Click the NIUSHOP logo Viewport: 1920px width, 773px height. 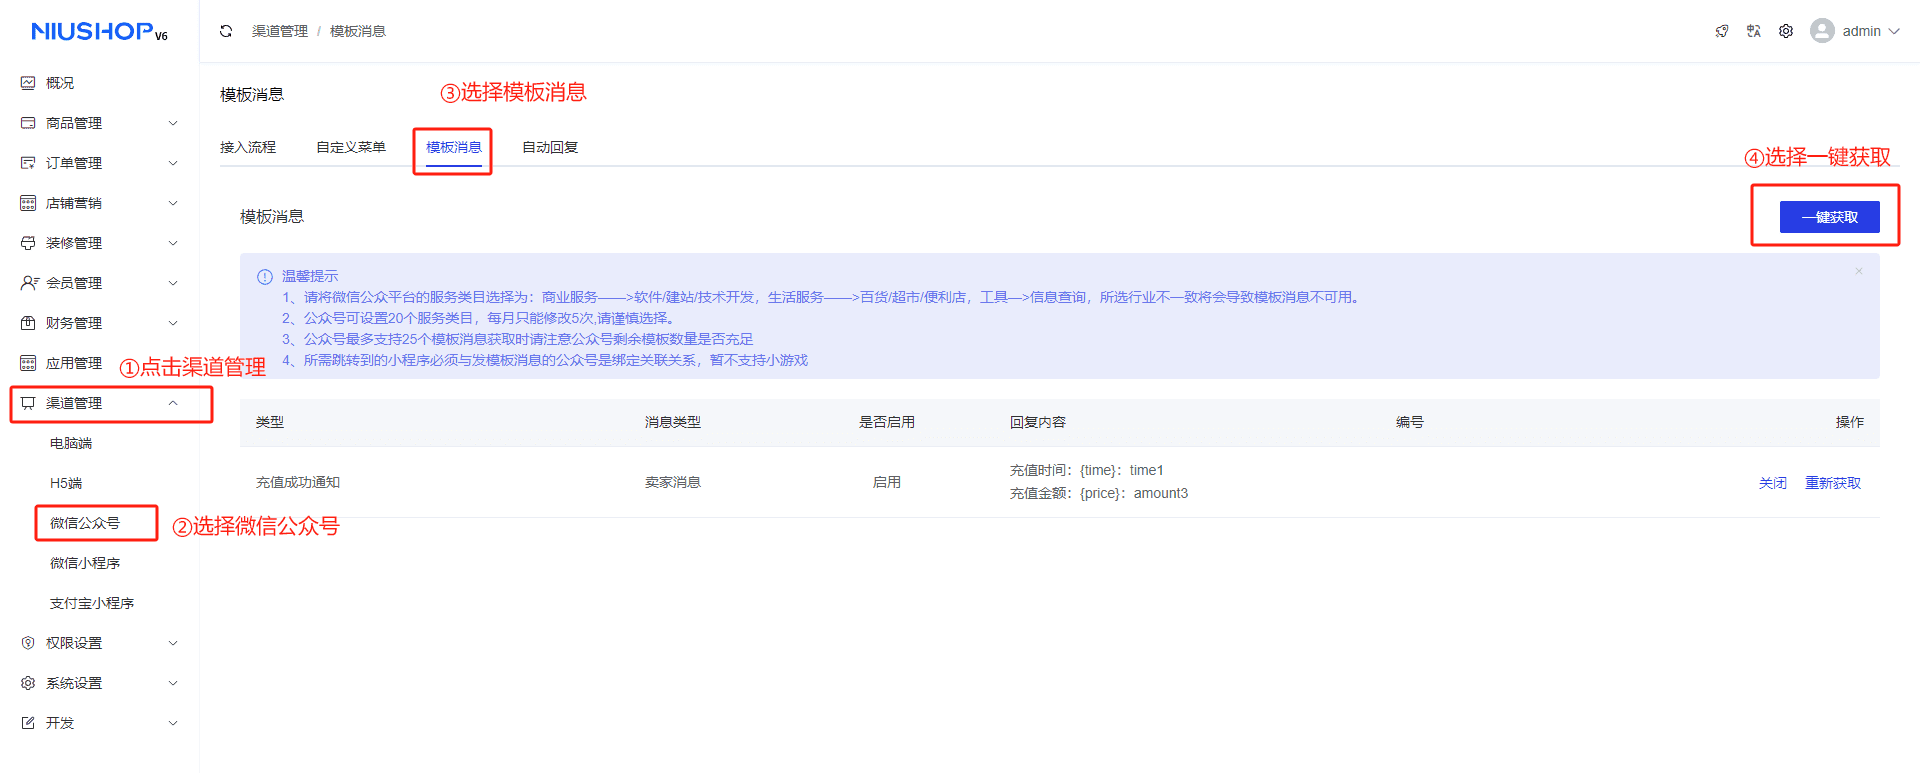click(x=99, y=32)
